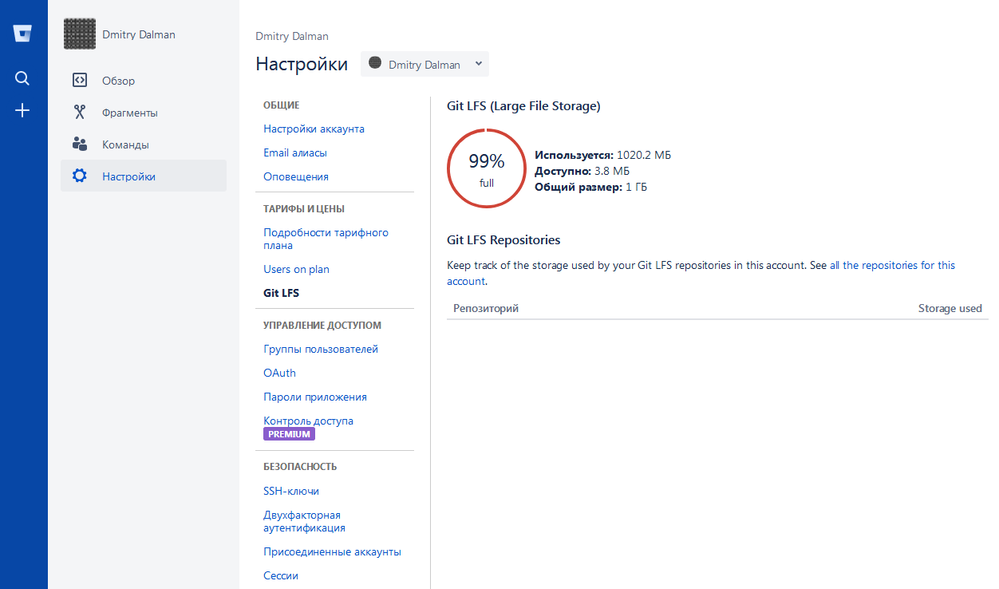
Task: Click avatar dot in account dropdown
Action: [x=375, y=63]
